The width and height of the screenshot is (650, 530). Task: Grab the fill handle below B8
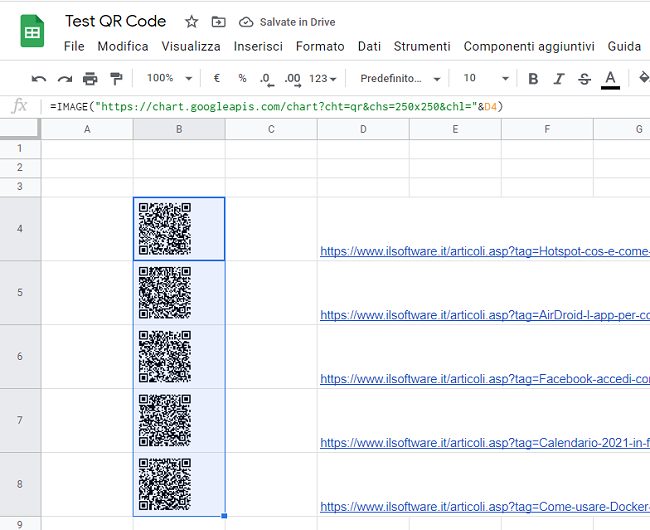click(x=224, y=516)
